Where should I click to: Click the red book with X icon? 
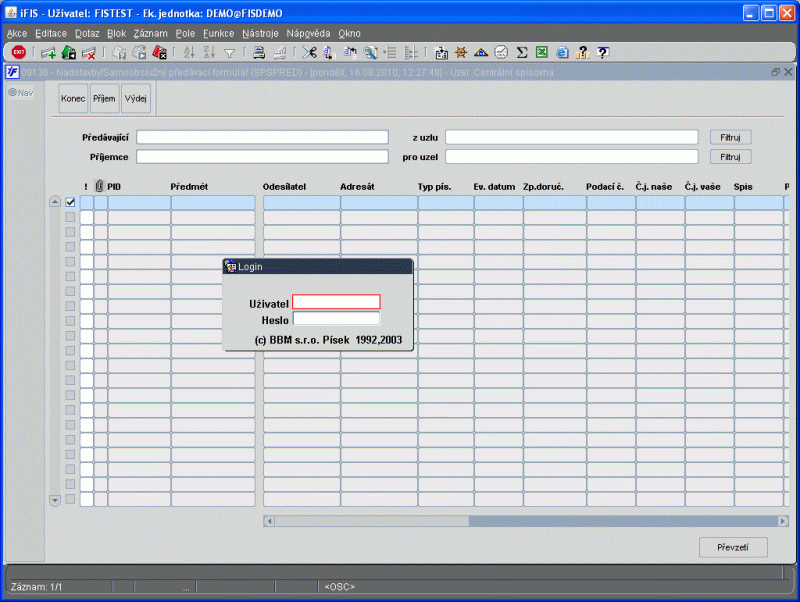160,52
